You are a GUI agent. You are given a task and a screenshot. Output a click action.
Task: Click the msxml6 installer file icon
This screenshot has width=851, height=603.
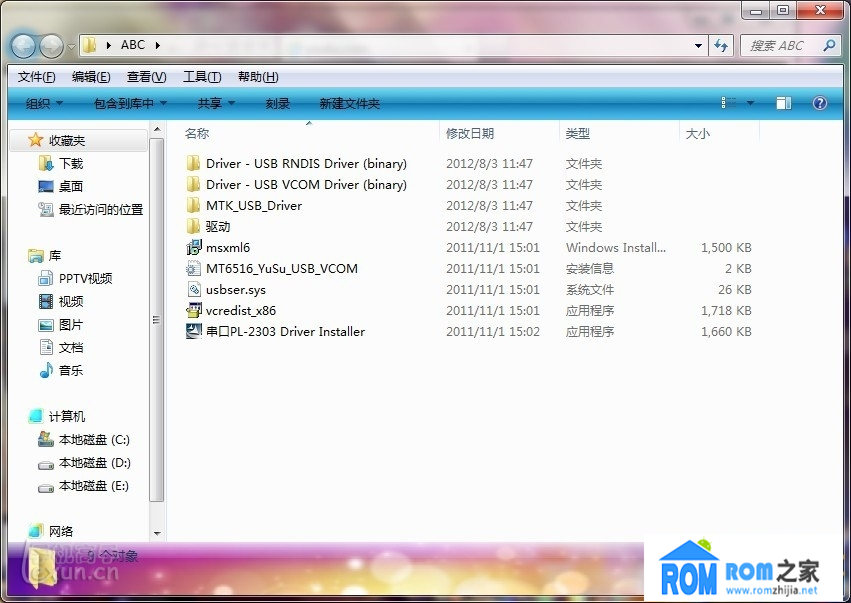pos(194,247)
